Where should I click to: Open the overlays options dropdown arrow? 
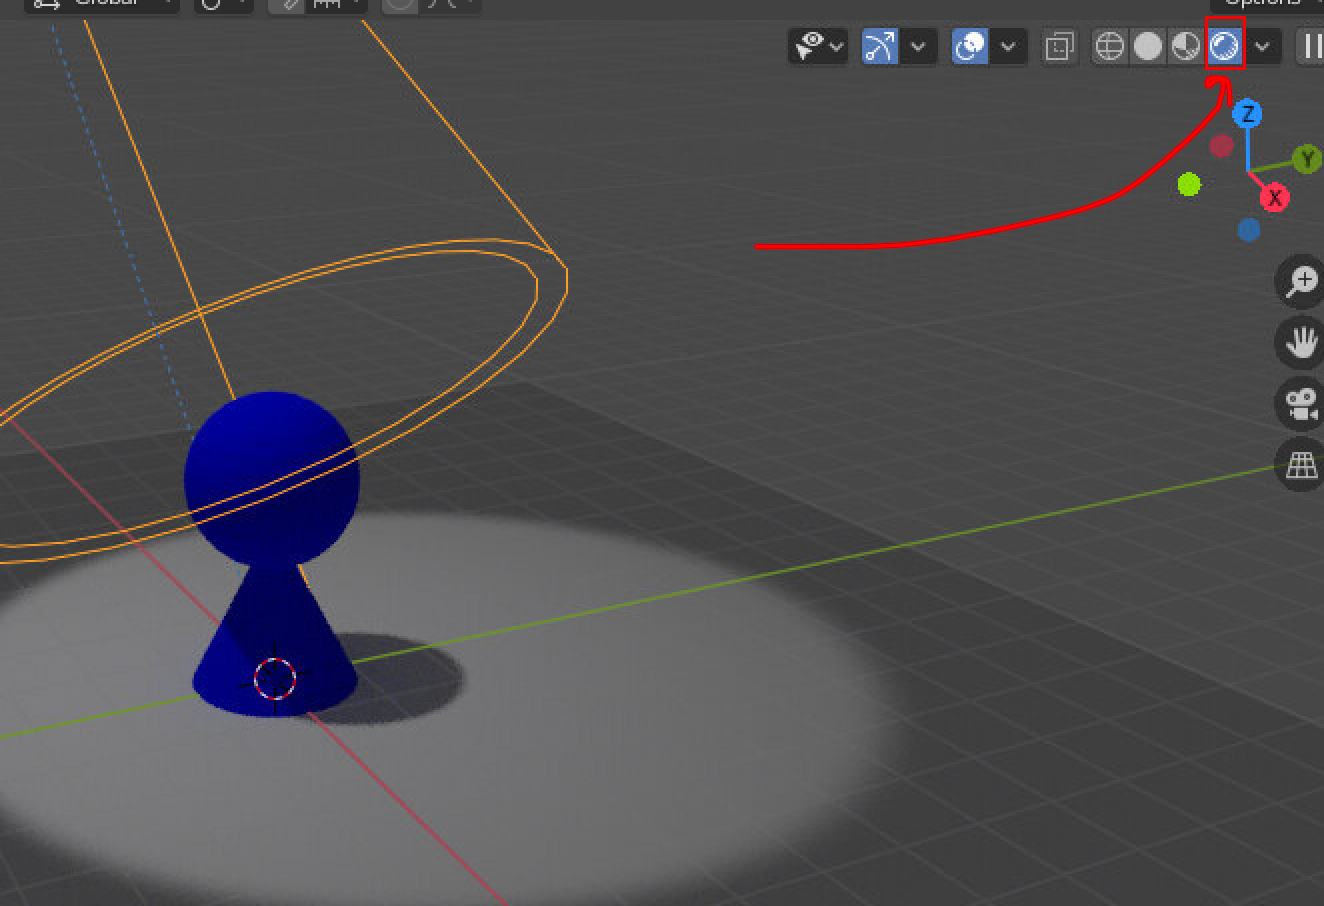pyautogui.click(x=1008, y=46)
